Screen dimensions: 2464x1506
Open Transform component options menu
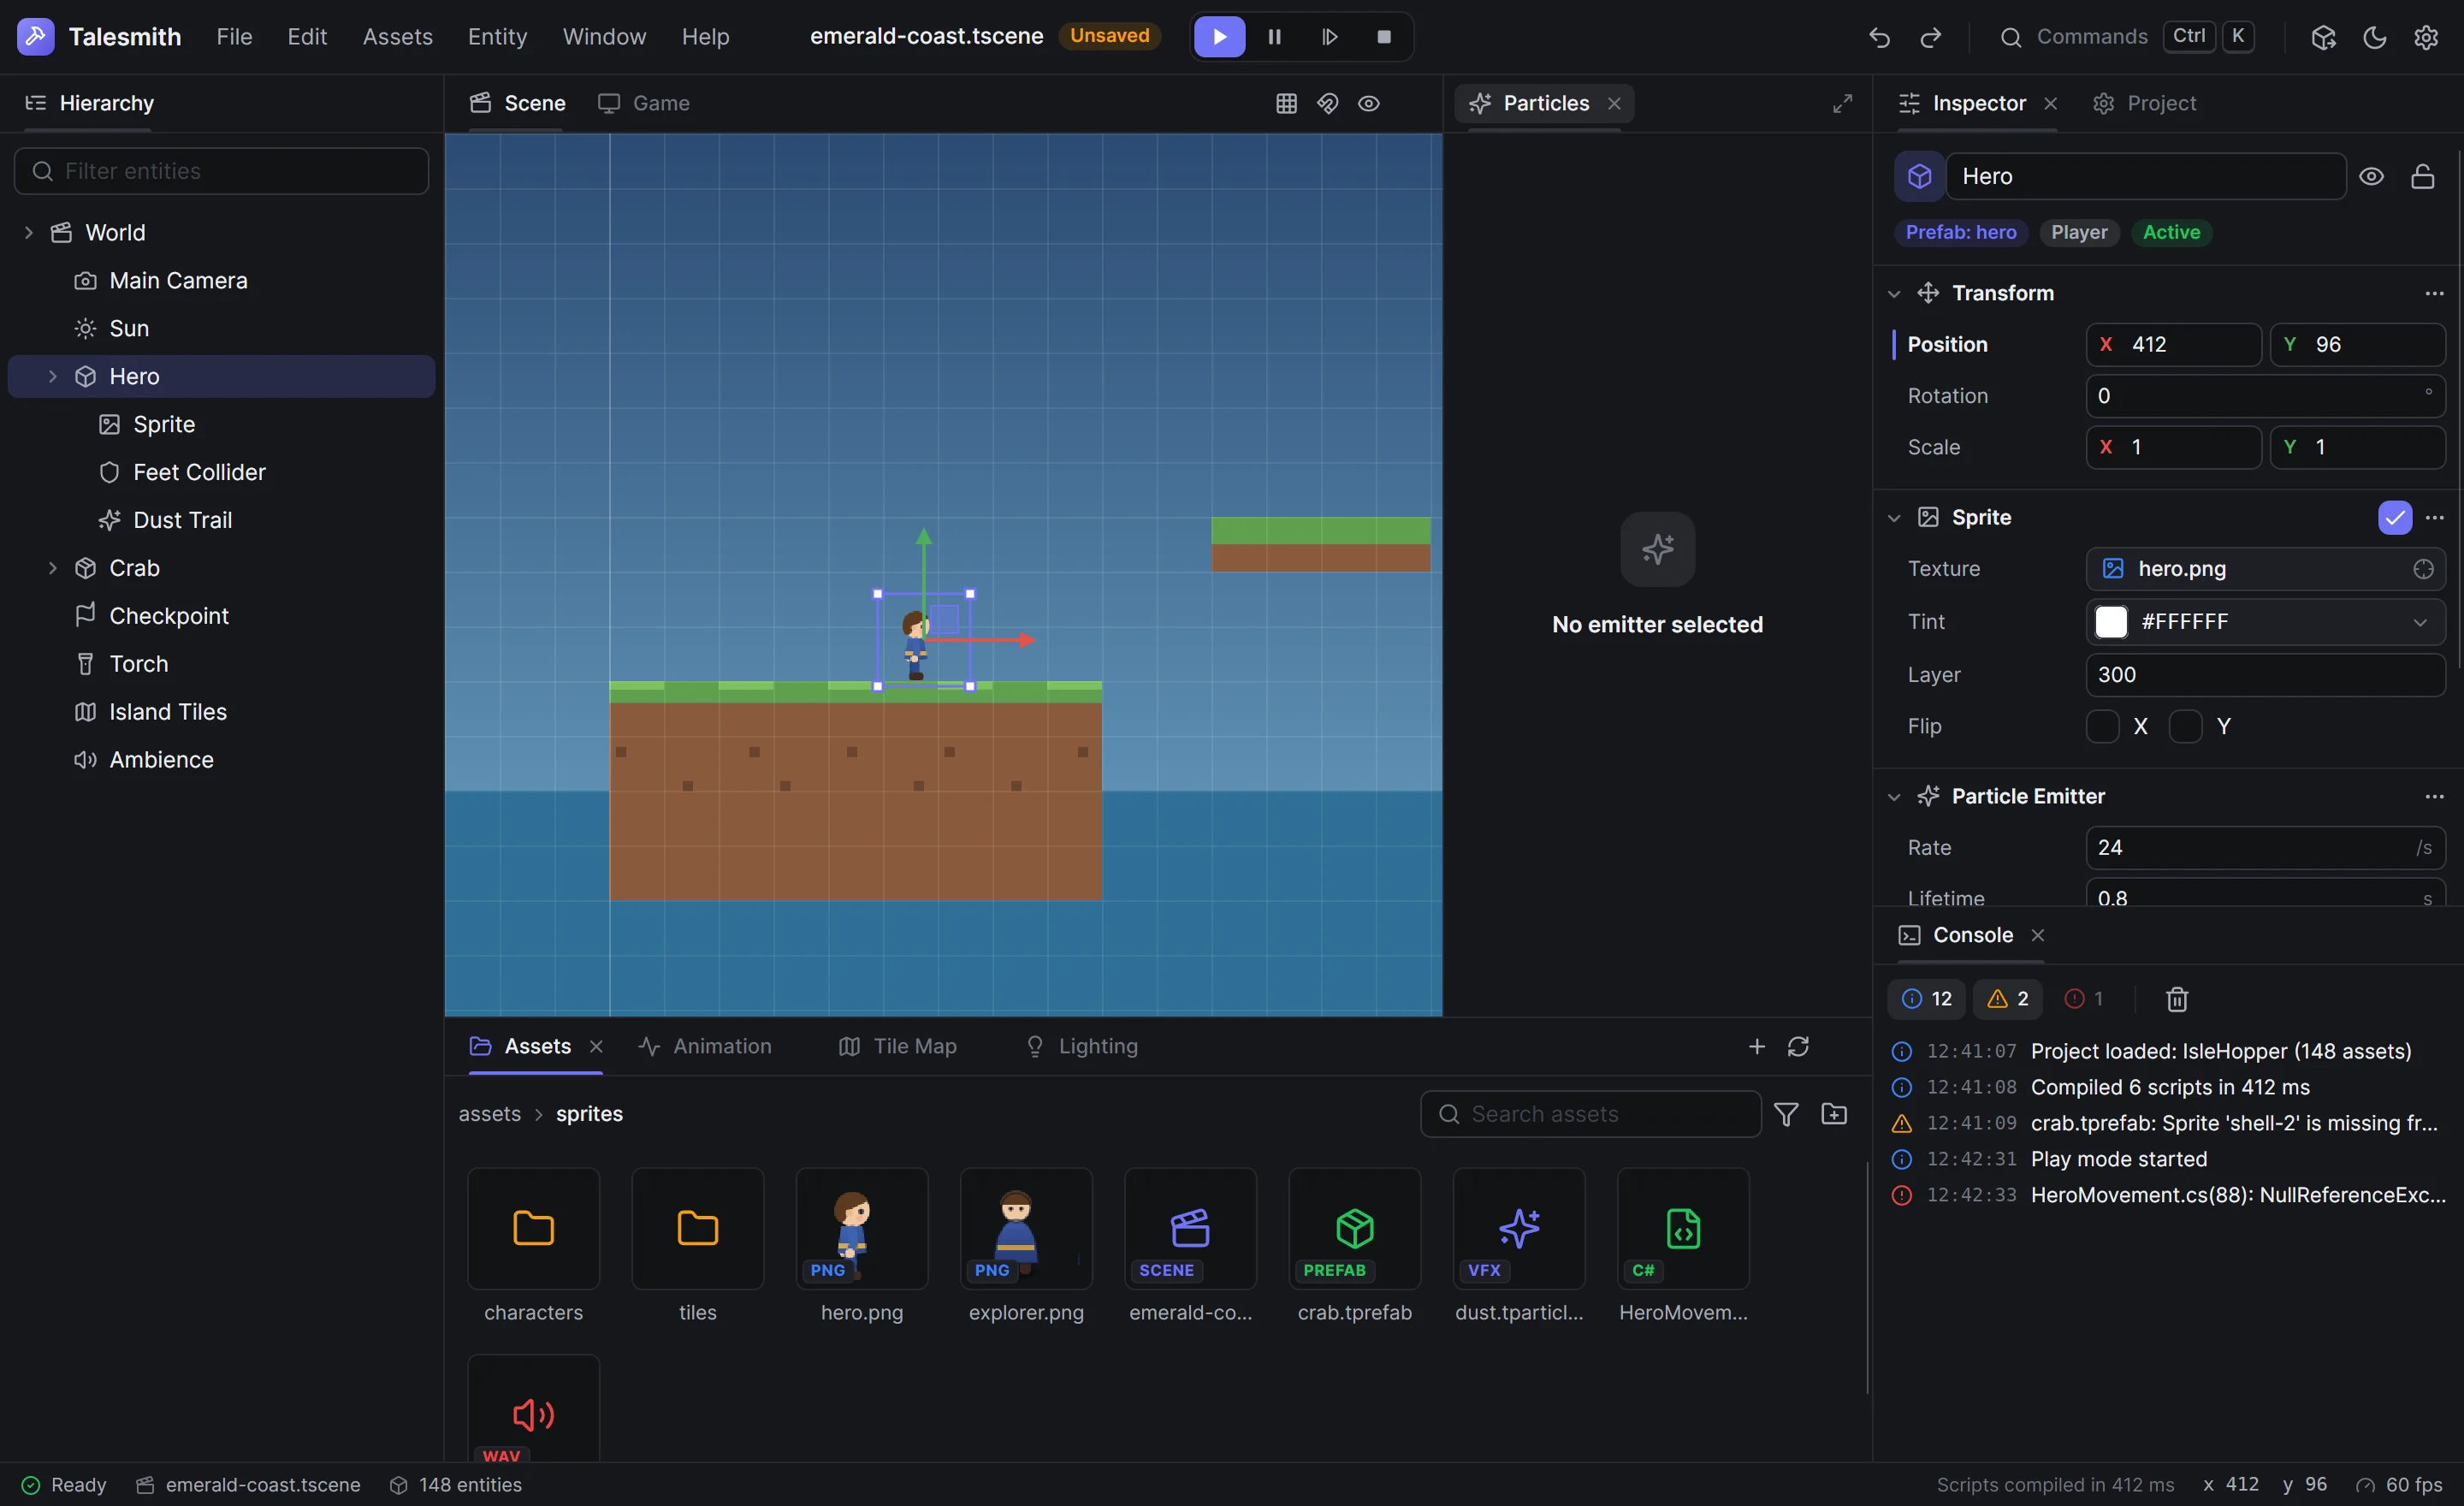[x=2434, y=293]
